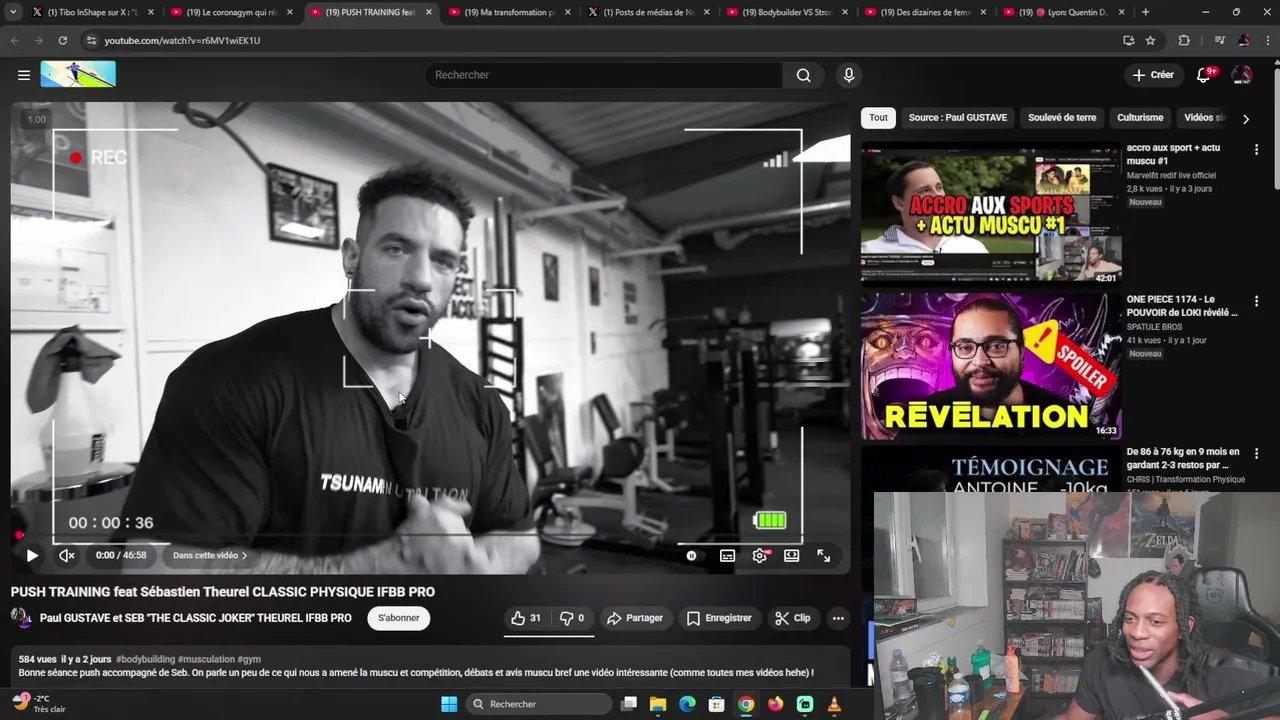Open the tab search dropdown arrow
Image resolution: width=1280 pixels, height=720 pixels.
13,12
